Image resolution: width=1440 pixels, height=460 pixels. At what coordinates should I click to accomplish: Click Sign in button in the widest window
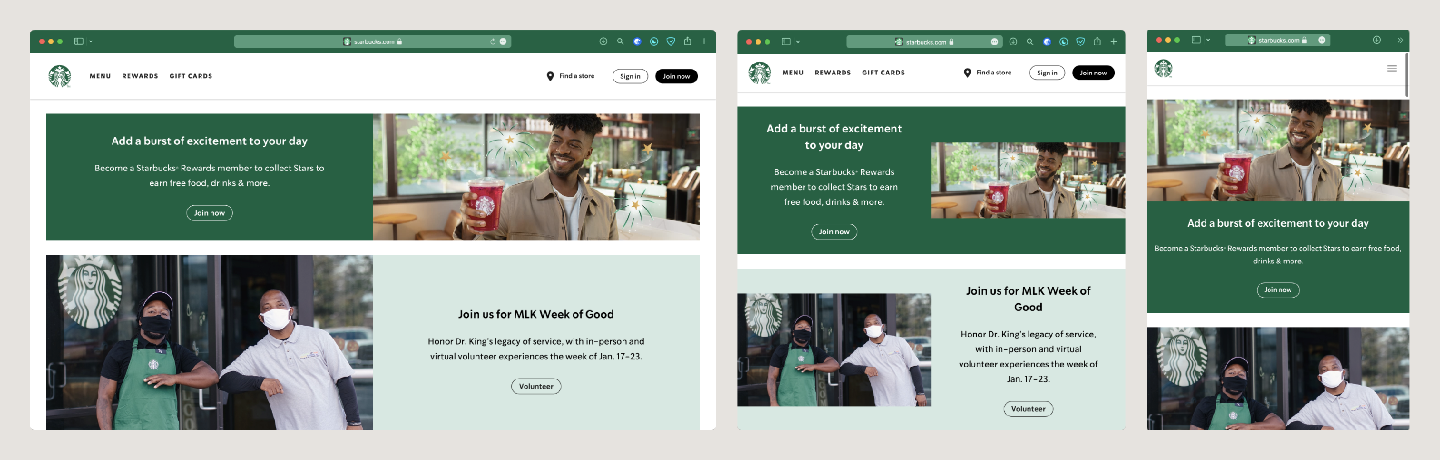[x=630, y=76]
